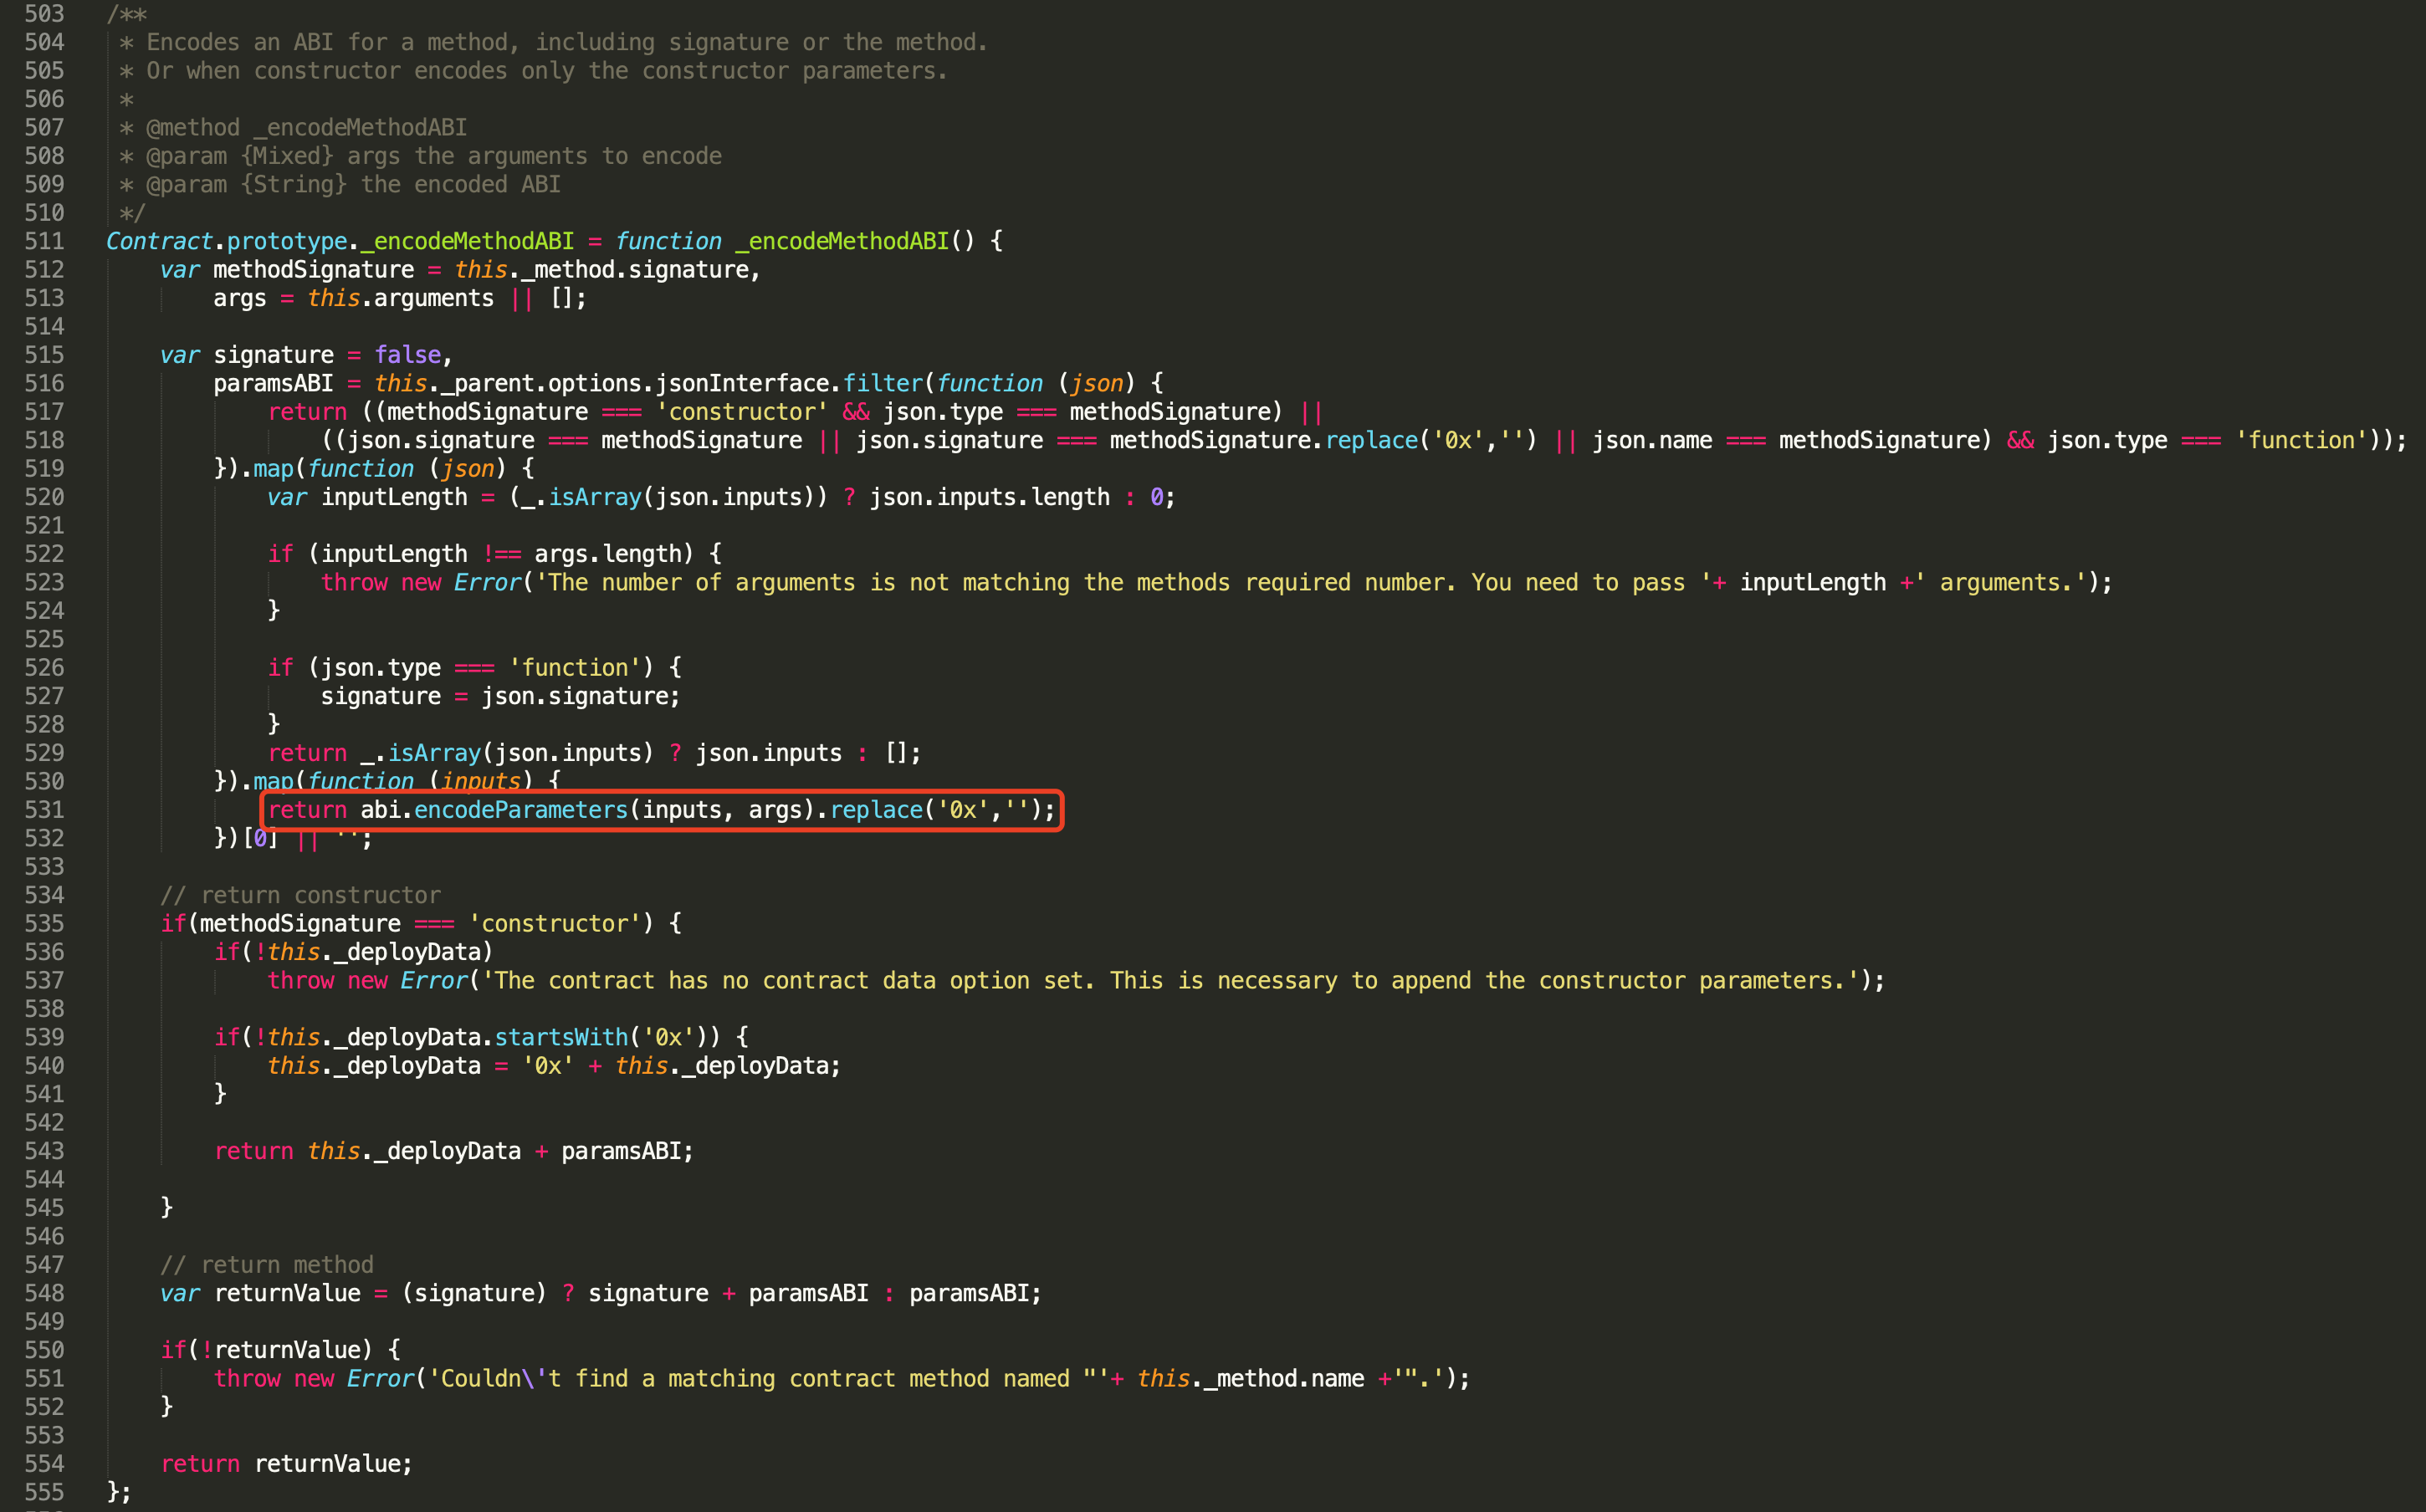The width and height of the screenshot is (2426, 1512).
Task: Click the startsWith method on line 539
Action: (561, 1037)
